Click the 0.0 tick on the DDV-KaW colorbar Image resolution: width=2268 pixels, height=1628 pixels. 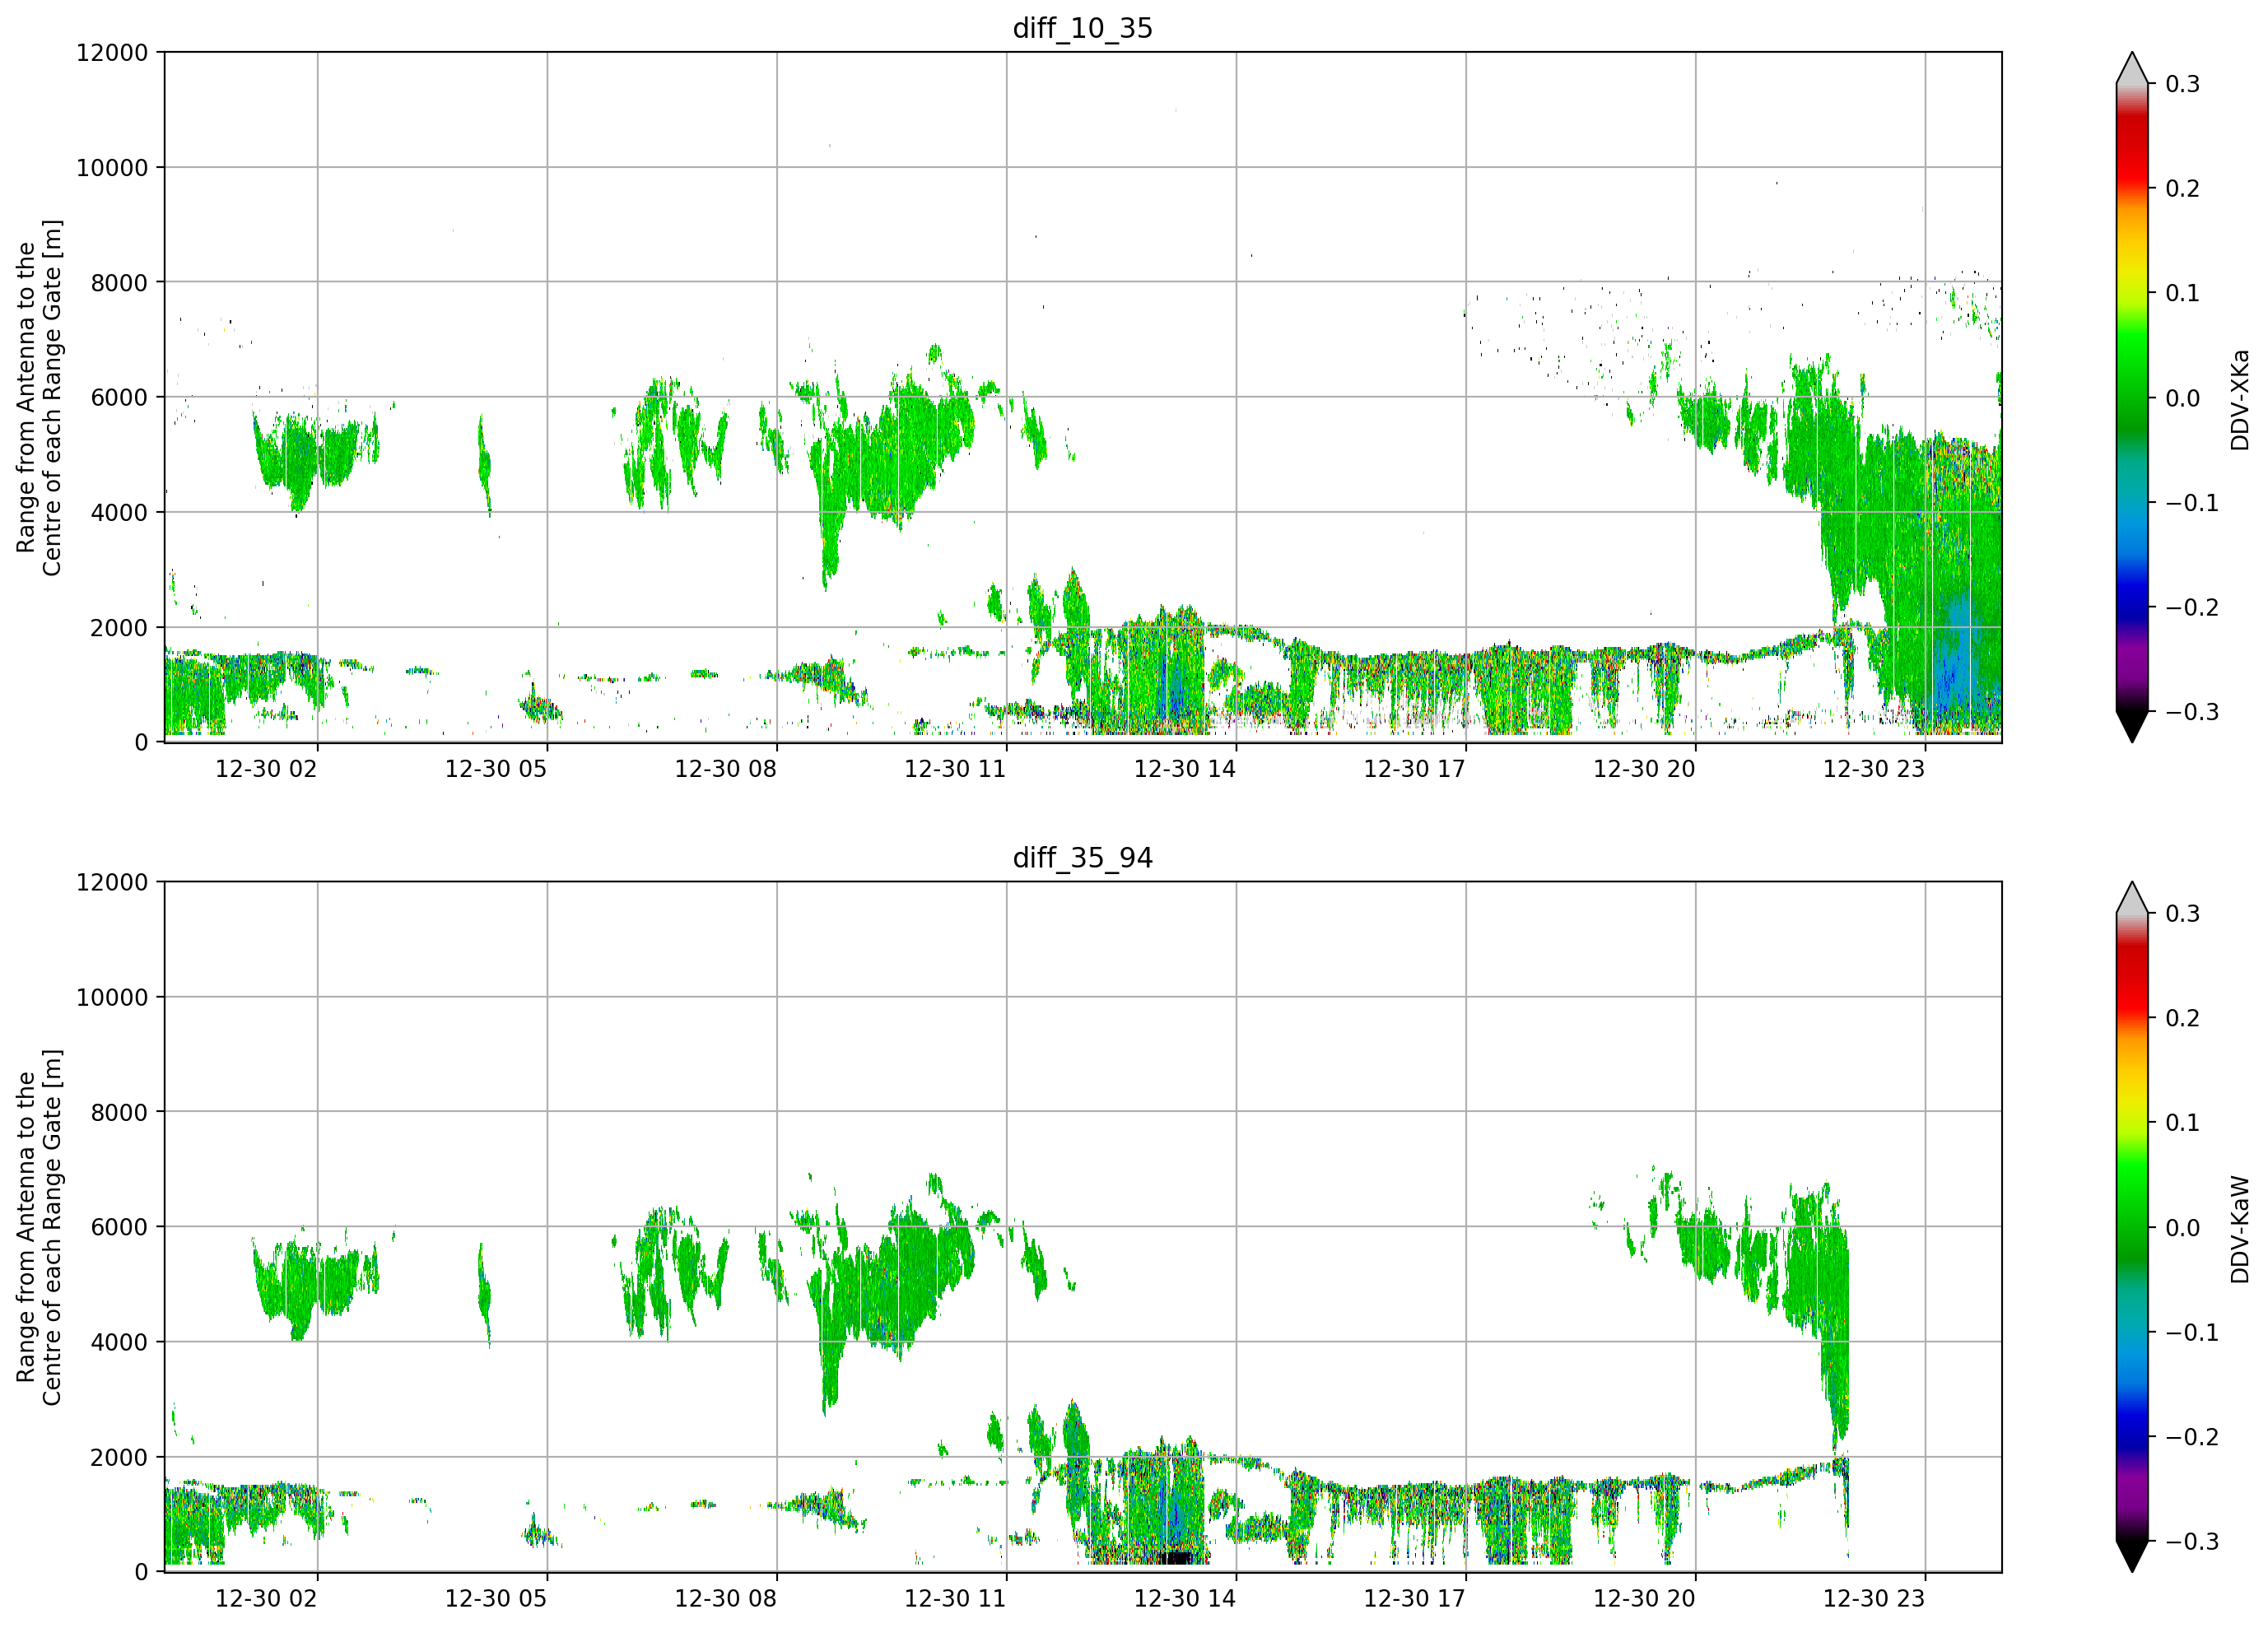[x=2182, y=1228]
